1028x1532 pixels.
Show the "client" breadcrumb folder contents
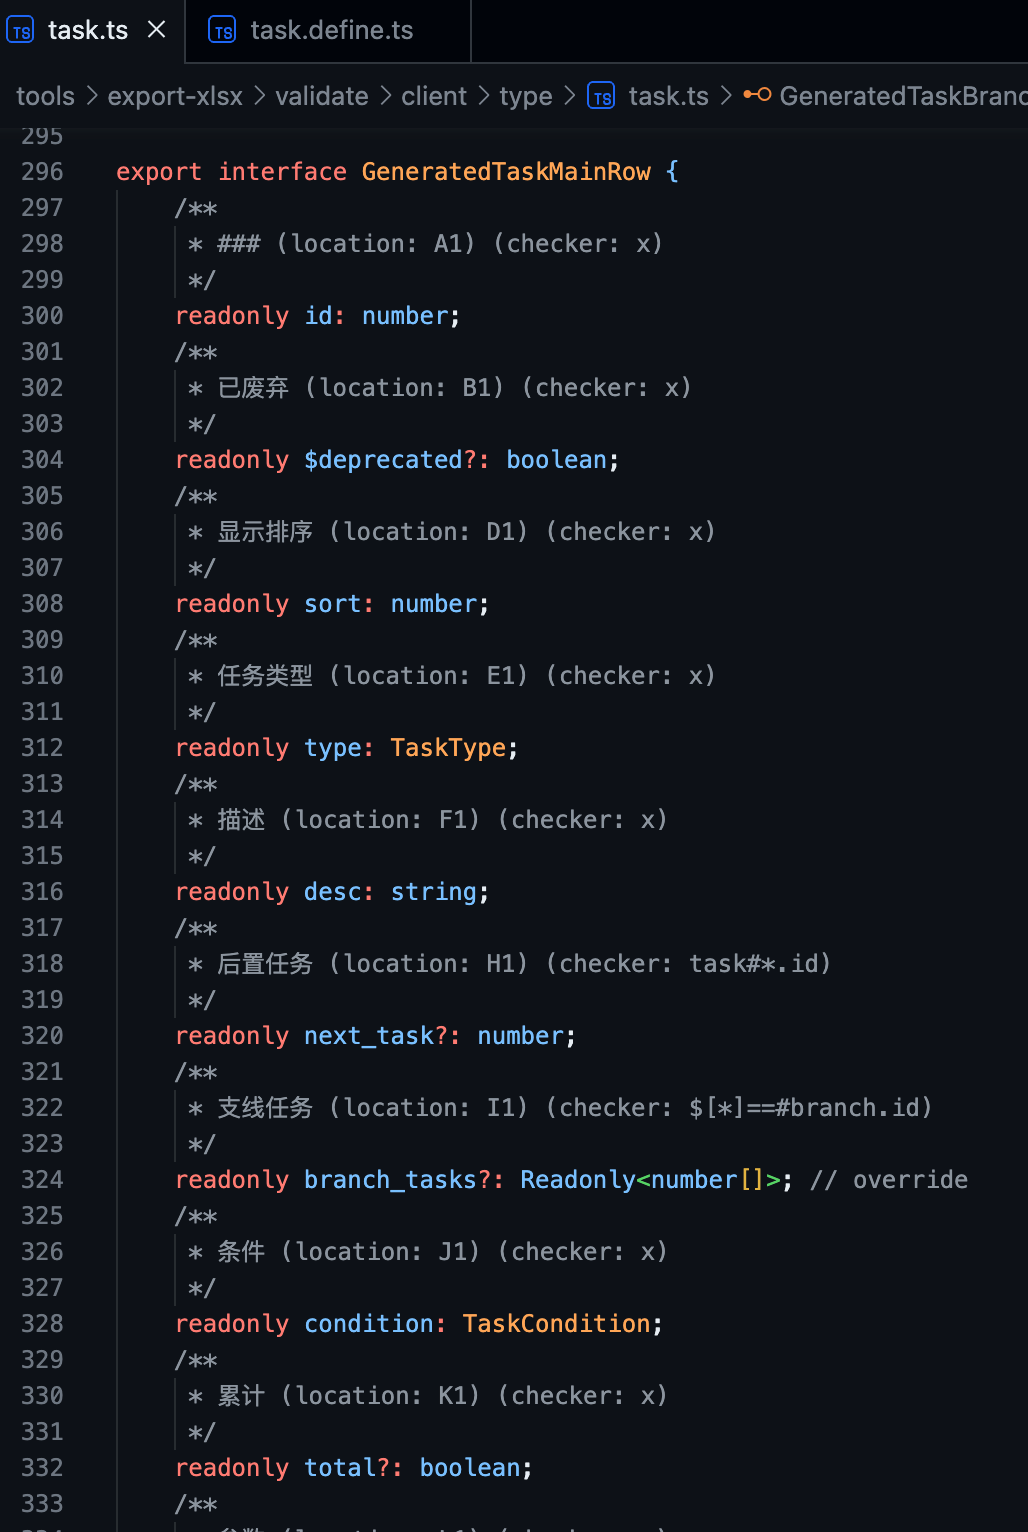point(434,96)
